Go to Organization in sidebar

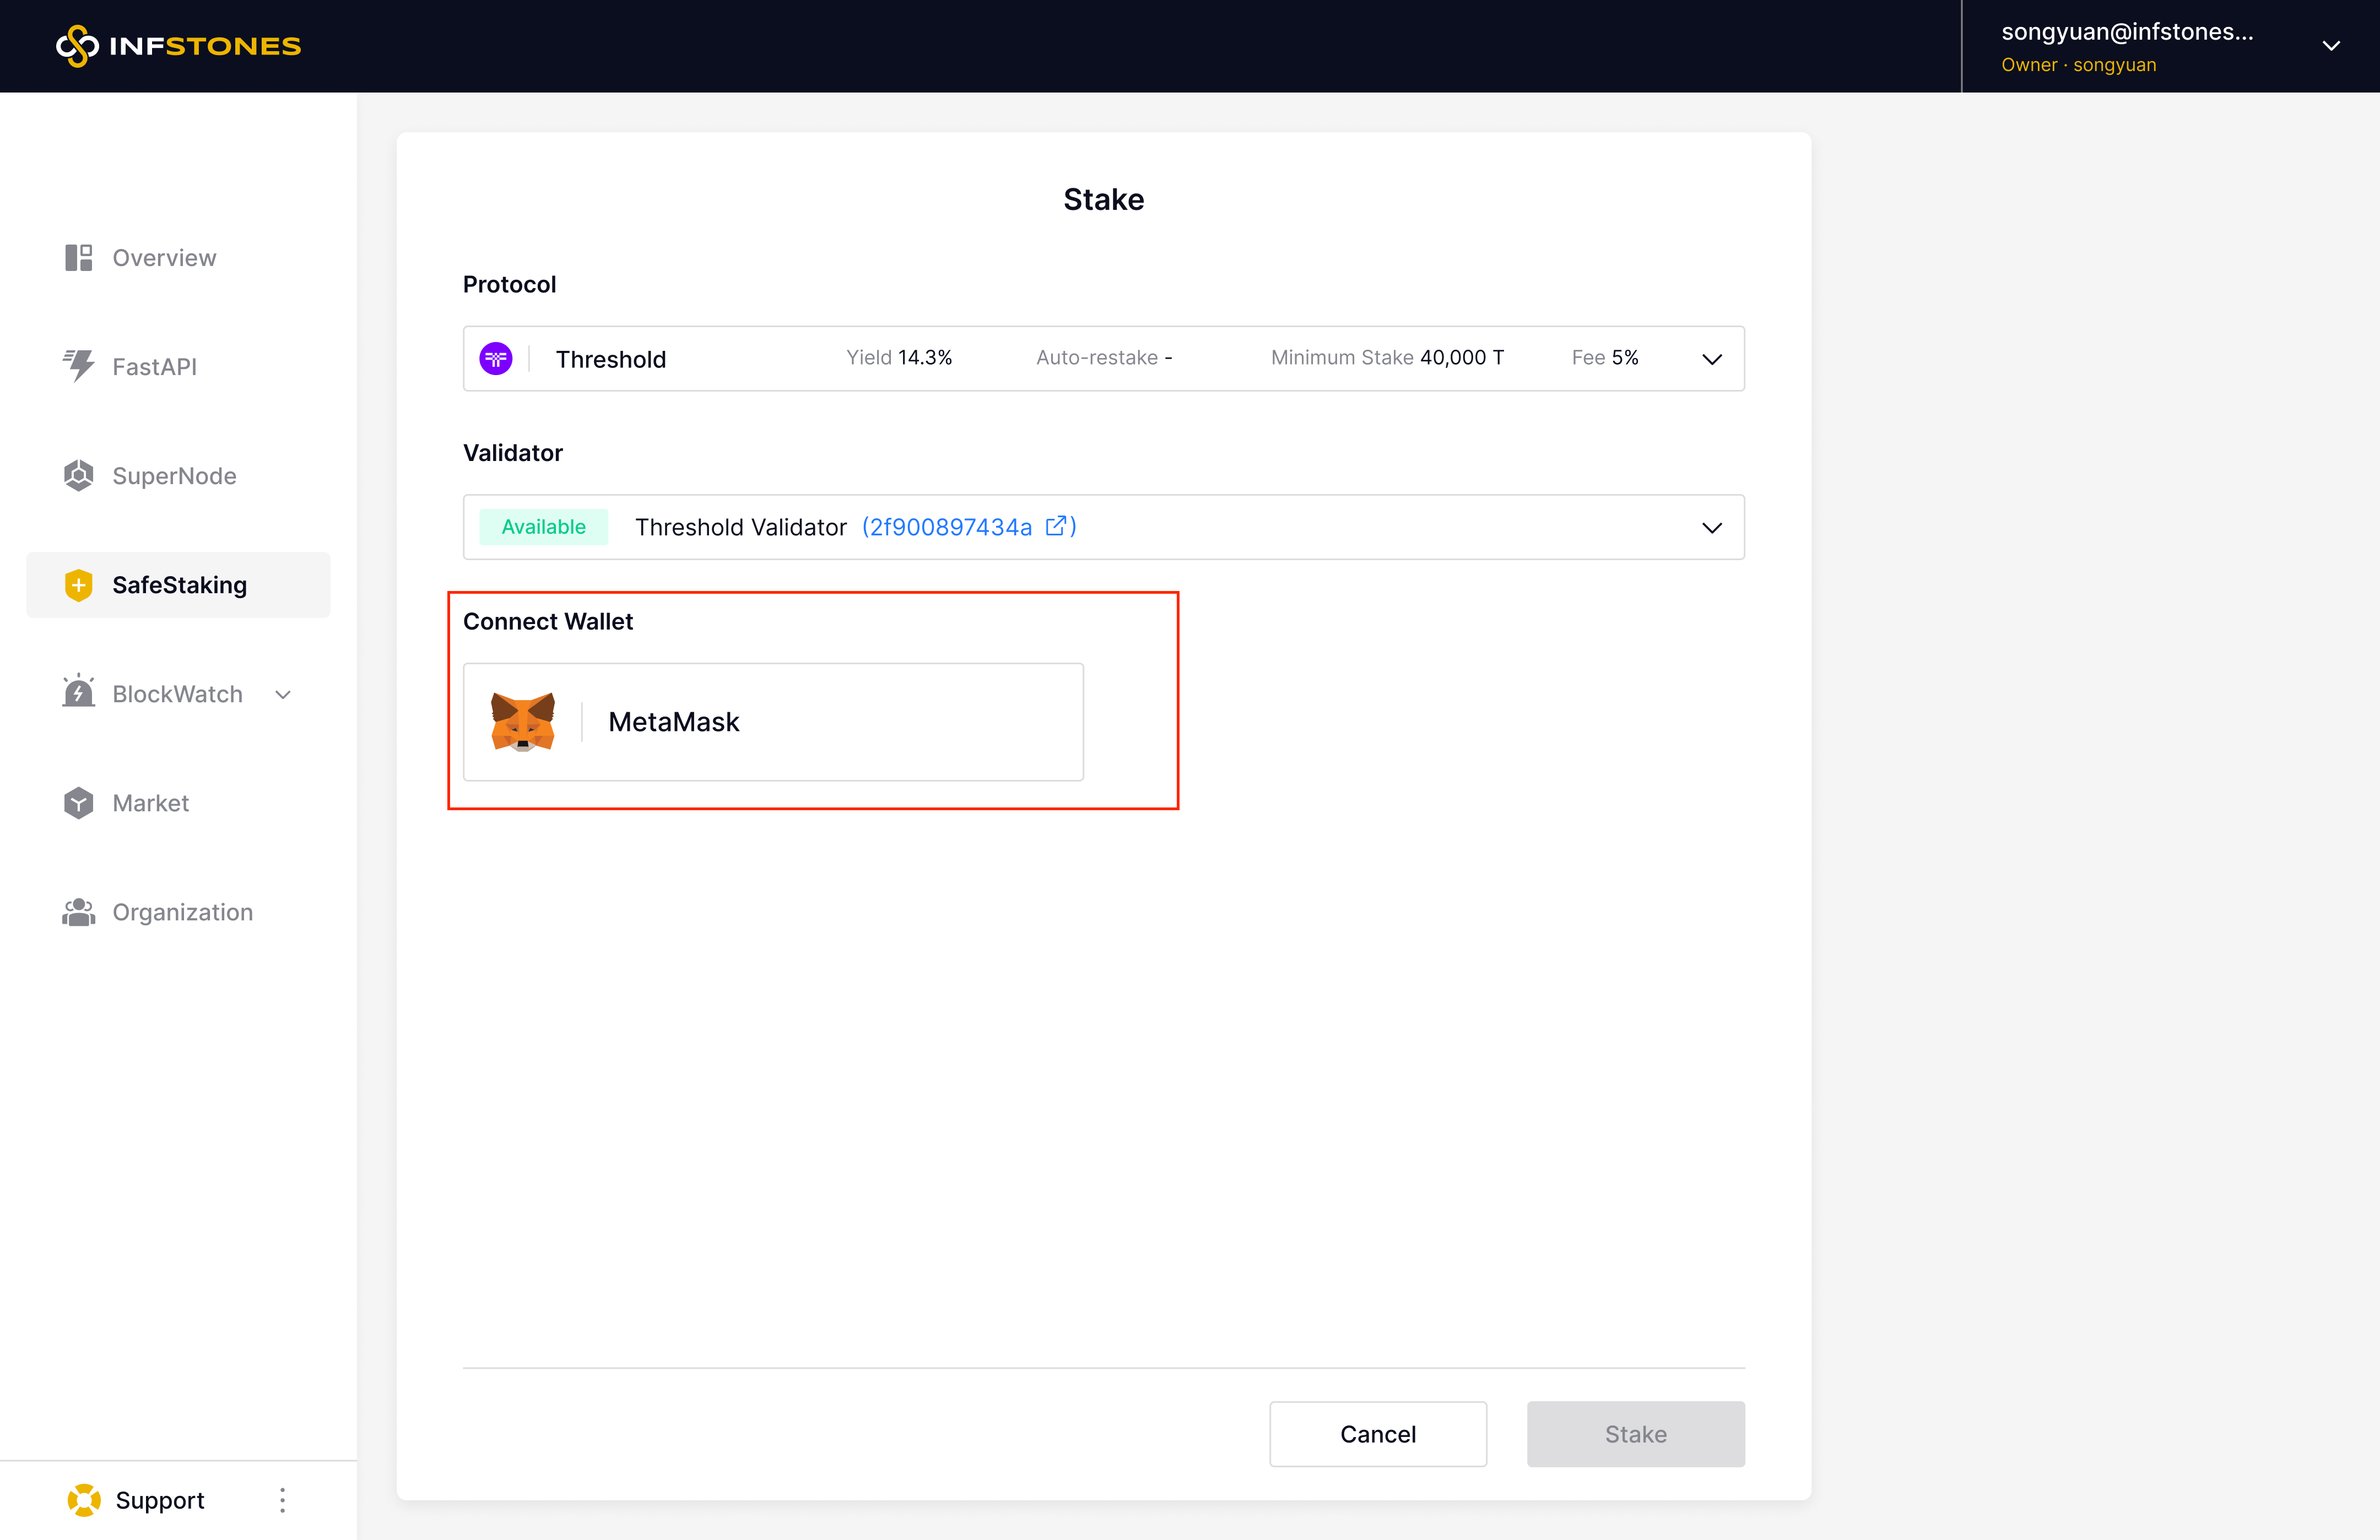point(182,912)
